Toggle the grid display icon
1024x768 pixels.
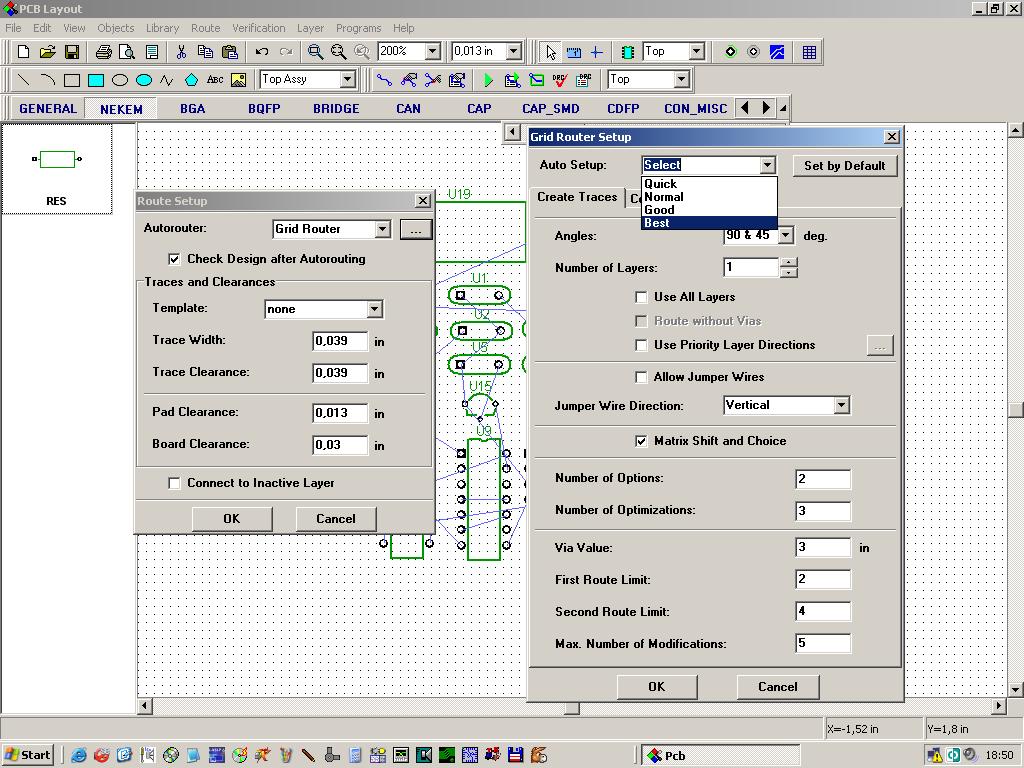(808, 52)
